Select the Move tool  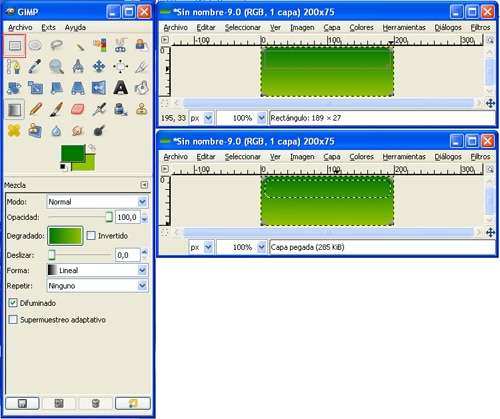coord(99,67)
